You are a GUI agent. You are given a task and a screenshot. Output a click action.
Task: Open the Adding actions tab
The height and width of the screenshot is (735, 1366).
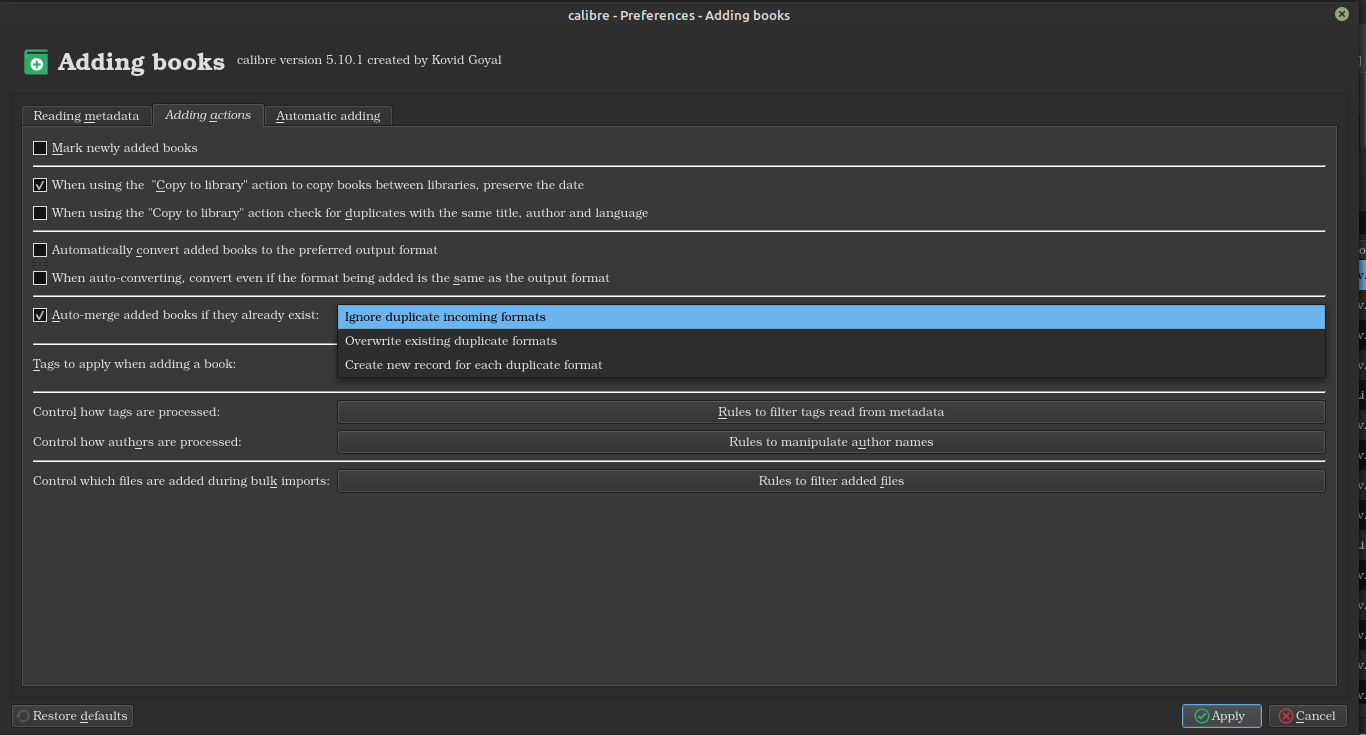tap(208, 115)
